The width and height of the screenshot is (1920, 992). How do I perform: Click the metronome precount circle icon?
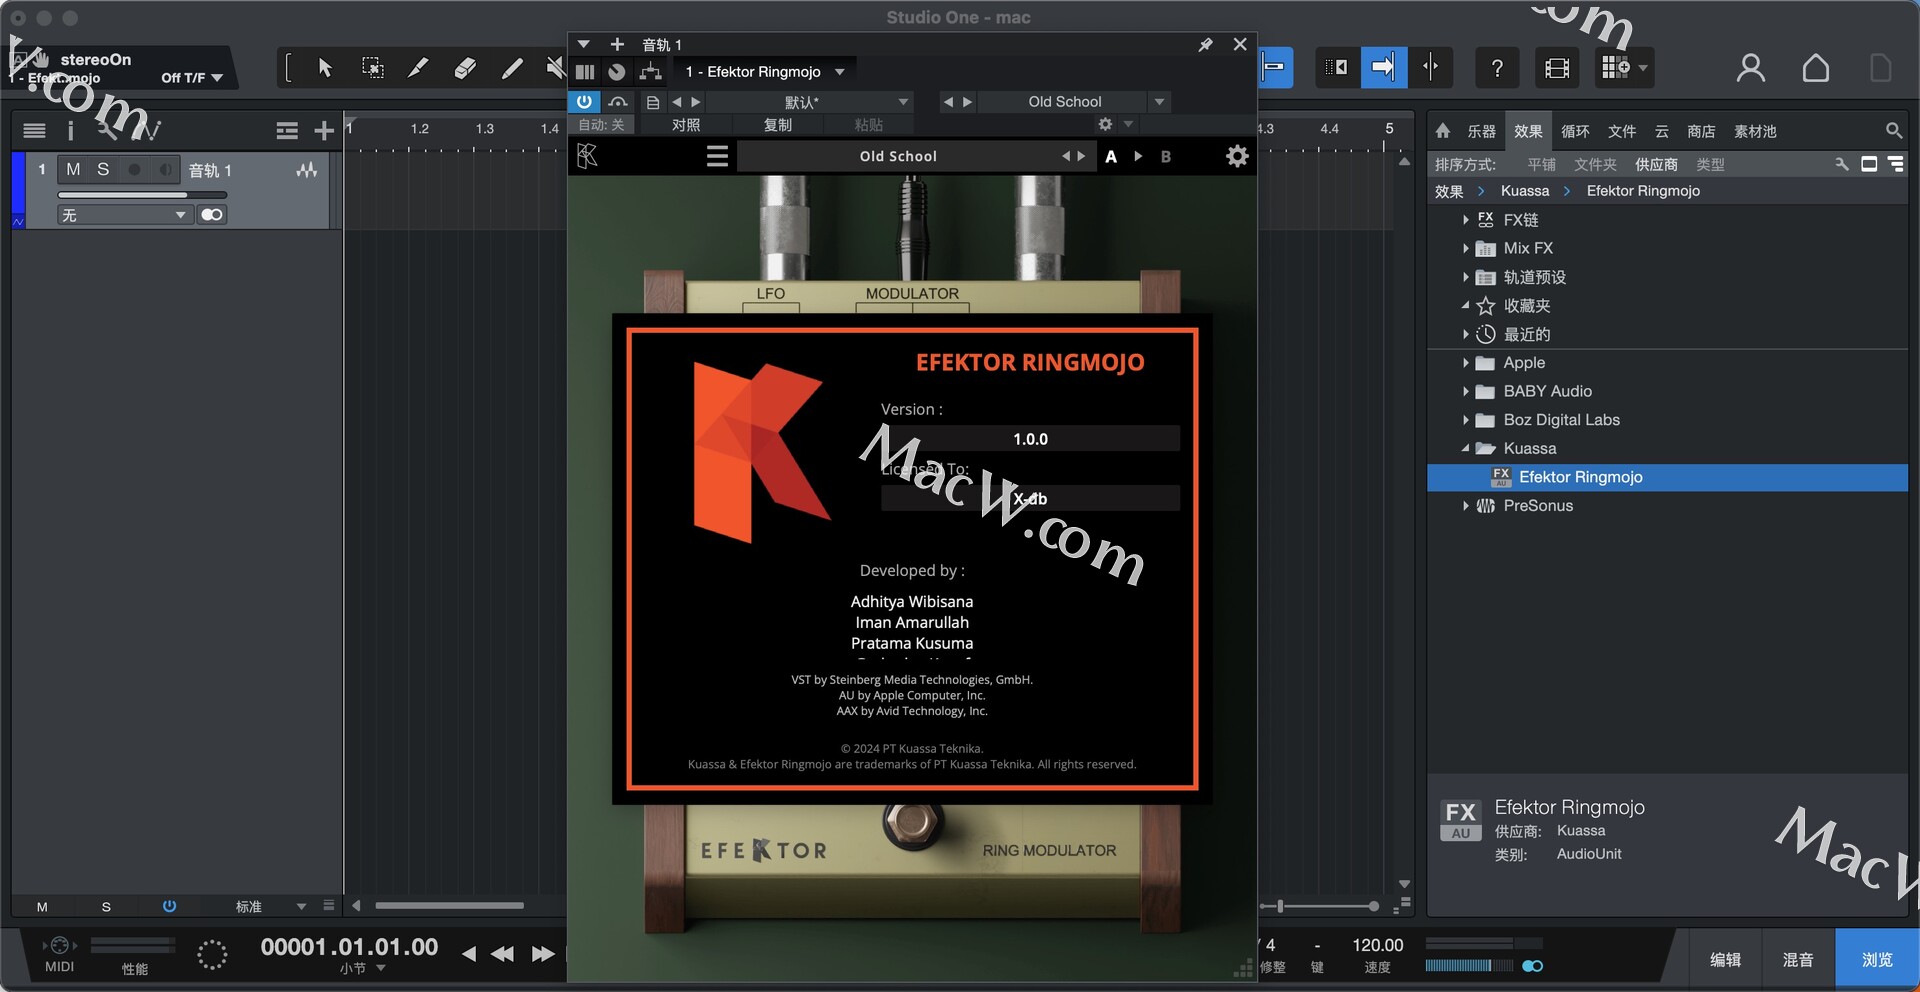[212, 954]
